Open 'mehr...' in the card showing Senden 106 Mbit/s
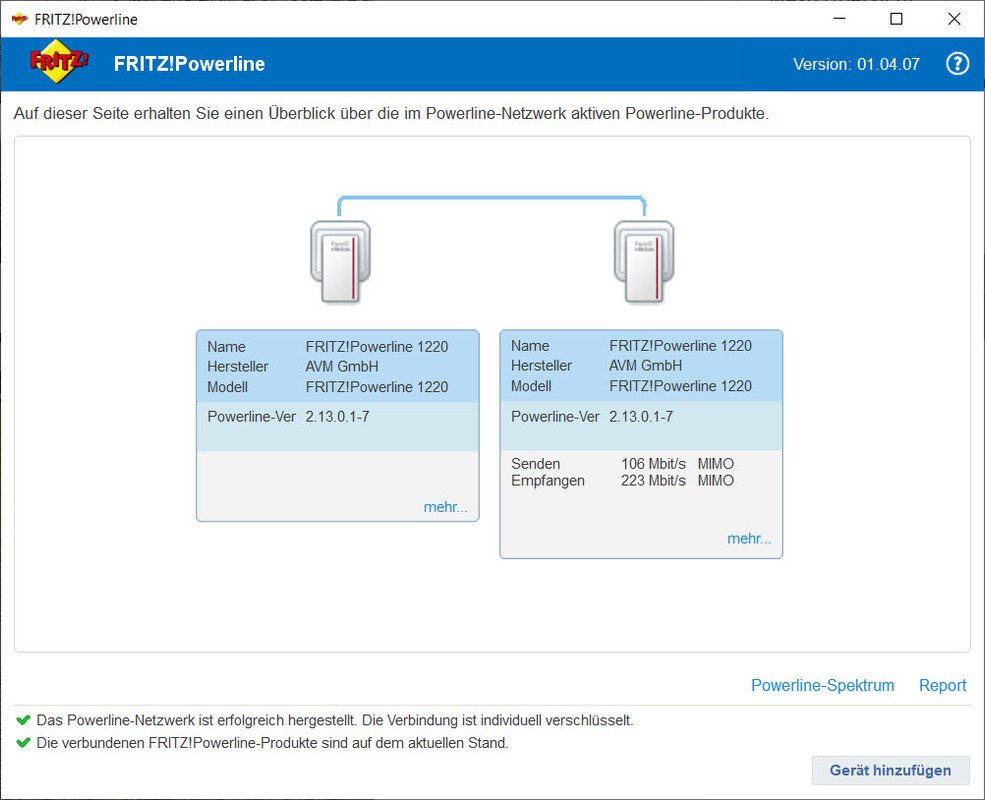 749,538
